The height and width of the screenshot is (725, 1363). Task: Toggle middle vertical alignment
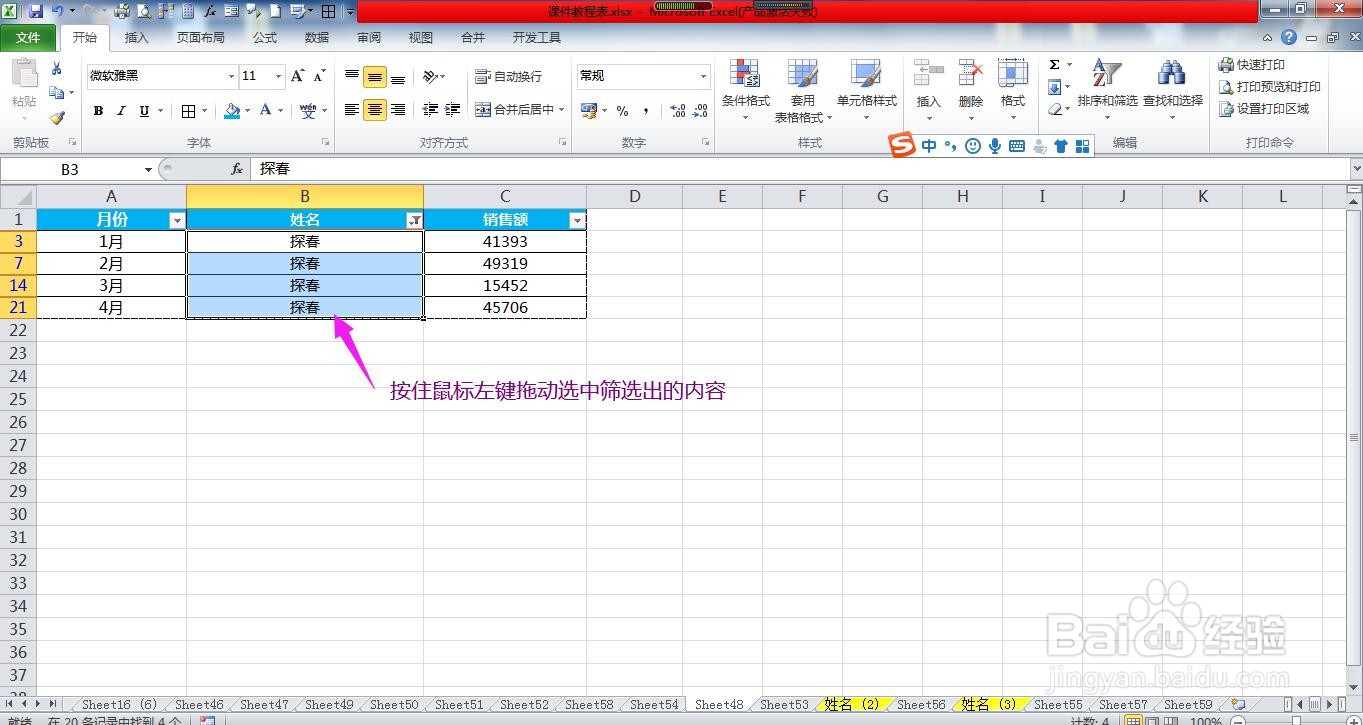(x=375, y=76)
